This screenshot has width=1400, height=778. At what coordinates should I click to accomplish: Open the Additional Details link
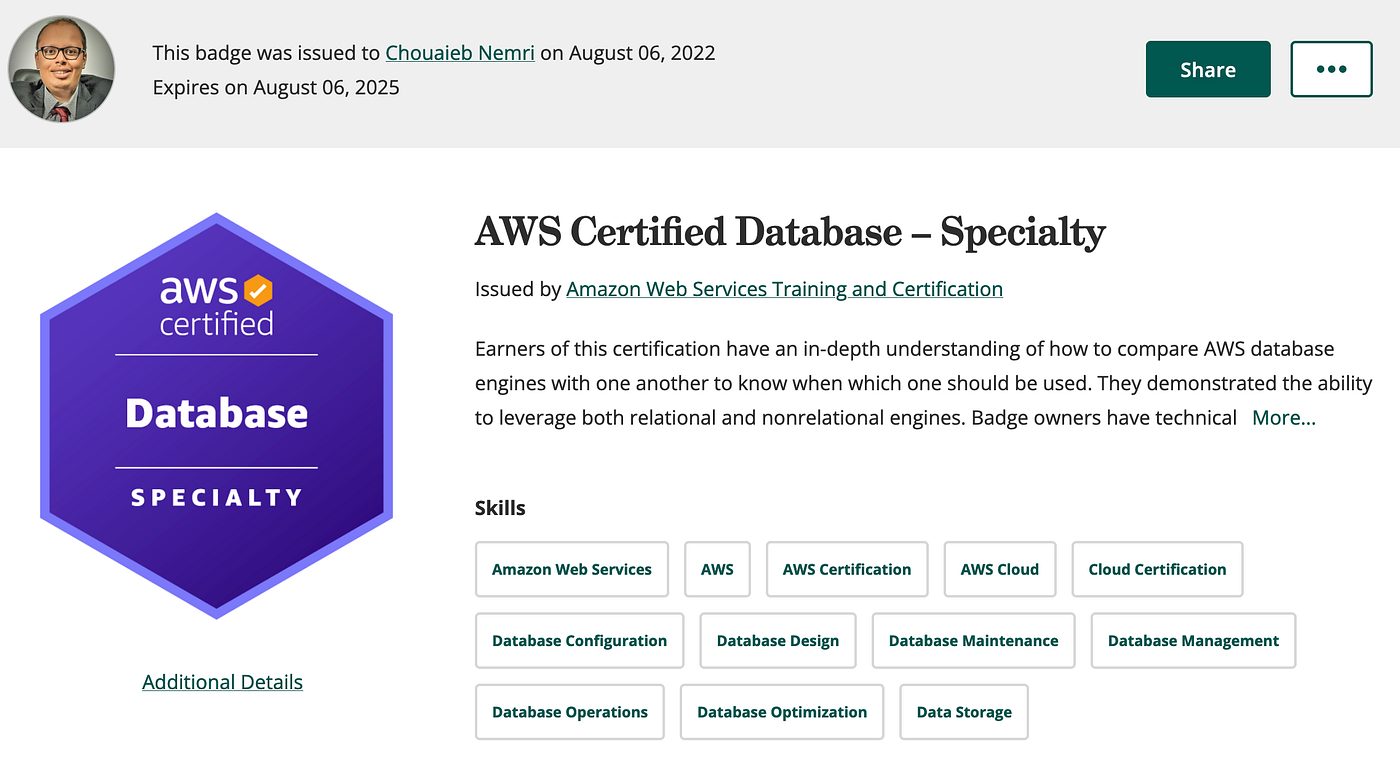pyautogui.click(x=222, y=682)
